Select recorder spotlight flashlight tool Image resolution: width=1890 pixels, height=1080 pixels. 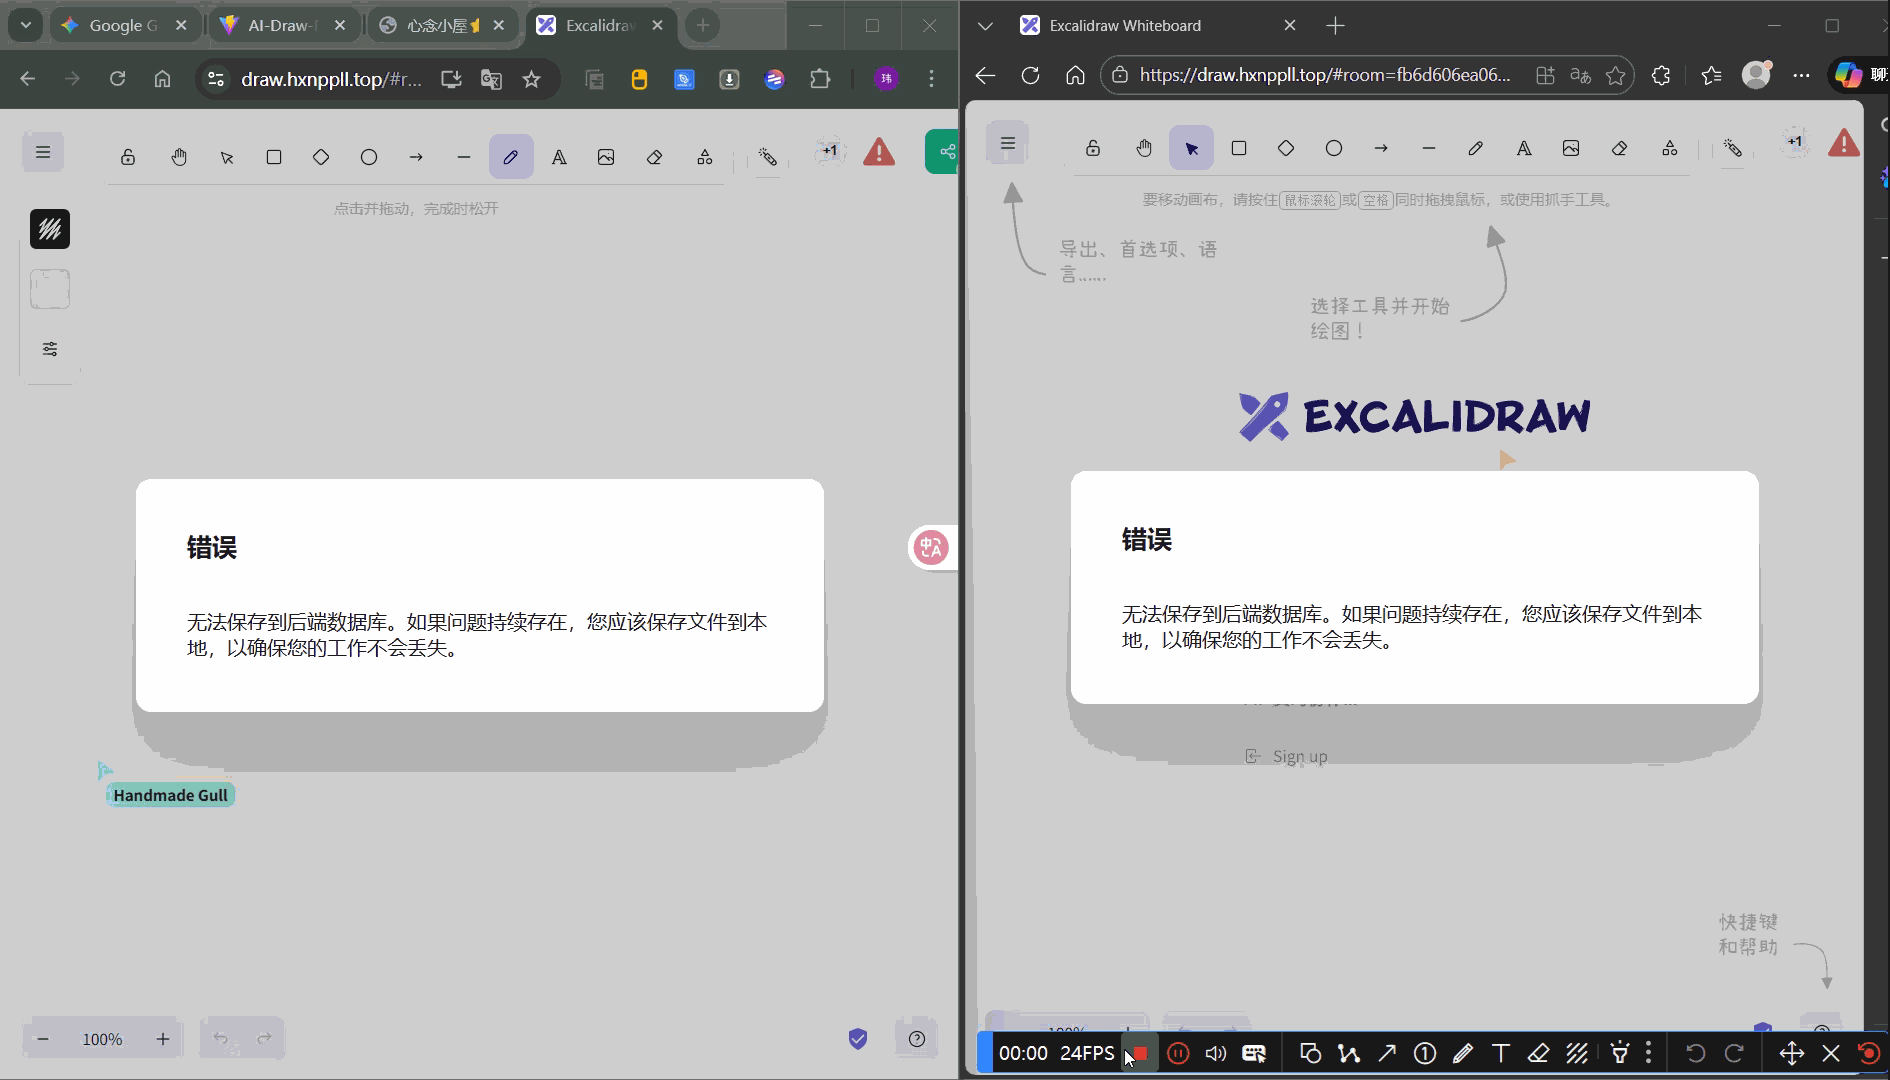1620,1053
